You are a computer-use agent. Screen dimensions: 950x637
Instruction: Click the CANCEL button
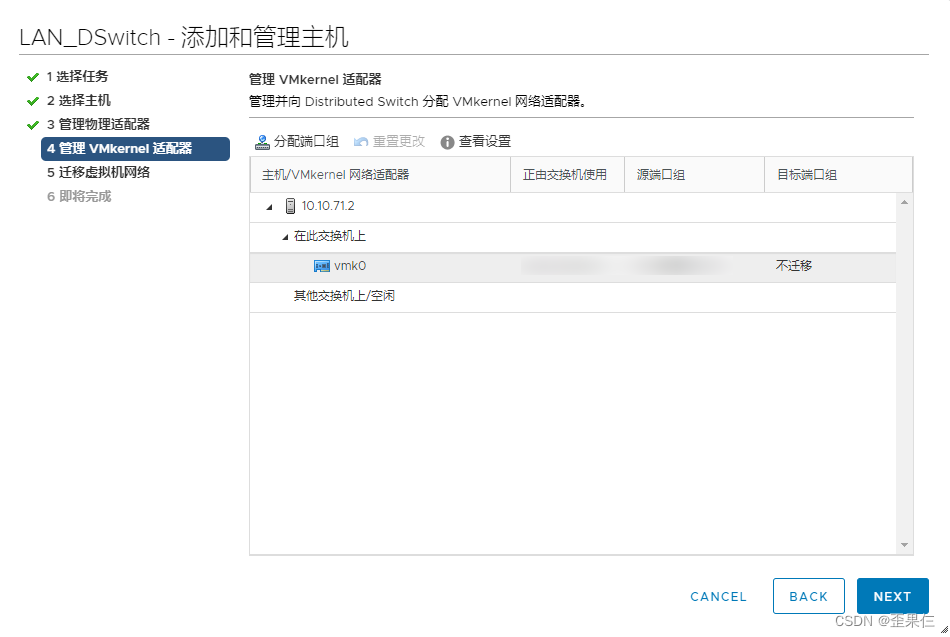click(x=718, y=596)
